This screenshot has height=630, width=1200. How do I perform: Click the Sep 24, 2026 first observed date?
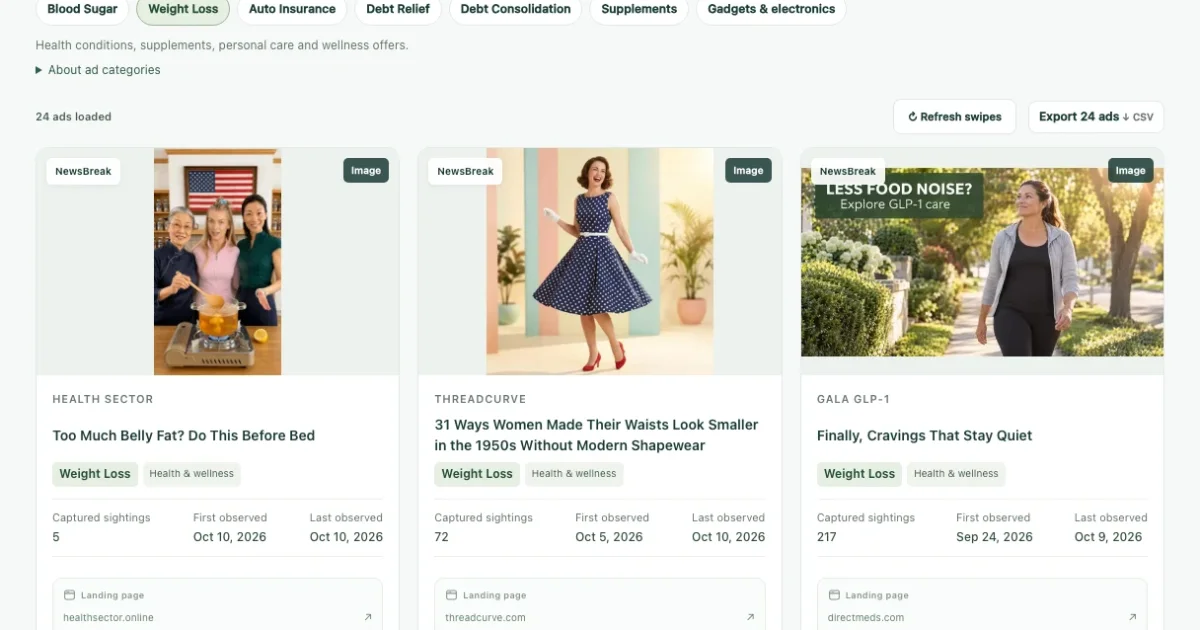994,537
